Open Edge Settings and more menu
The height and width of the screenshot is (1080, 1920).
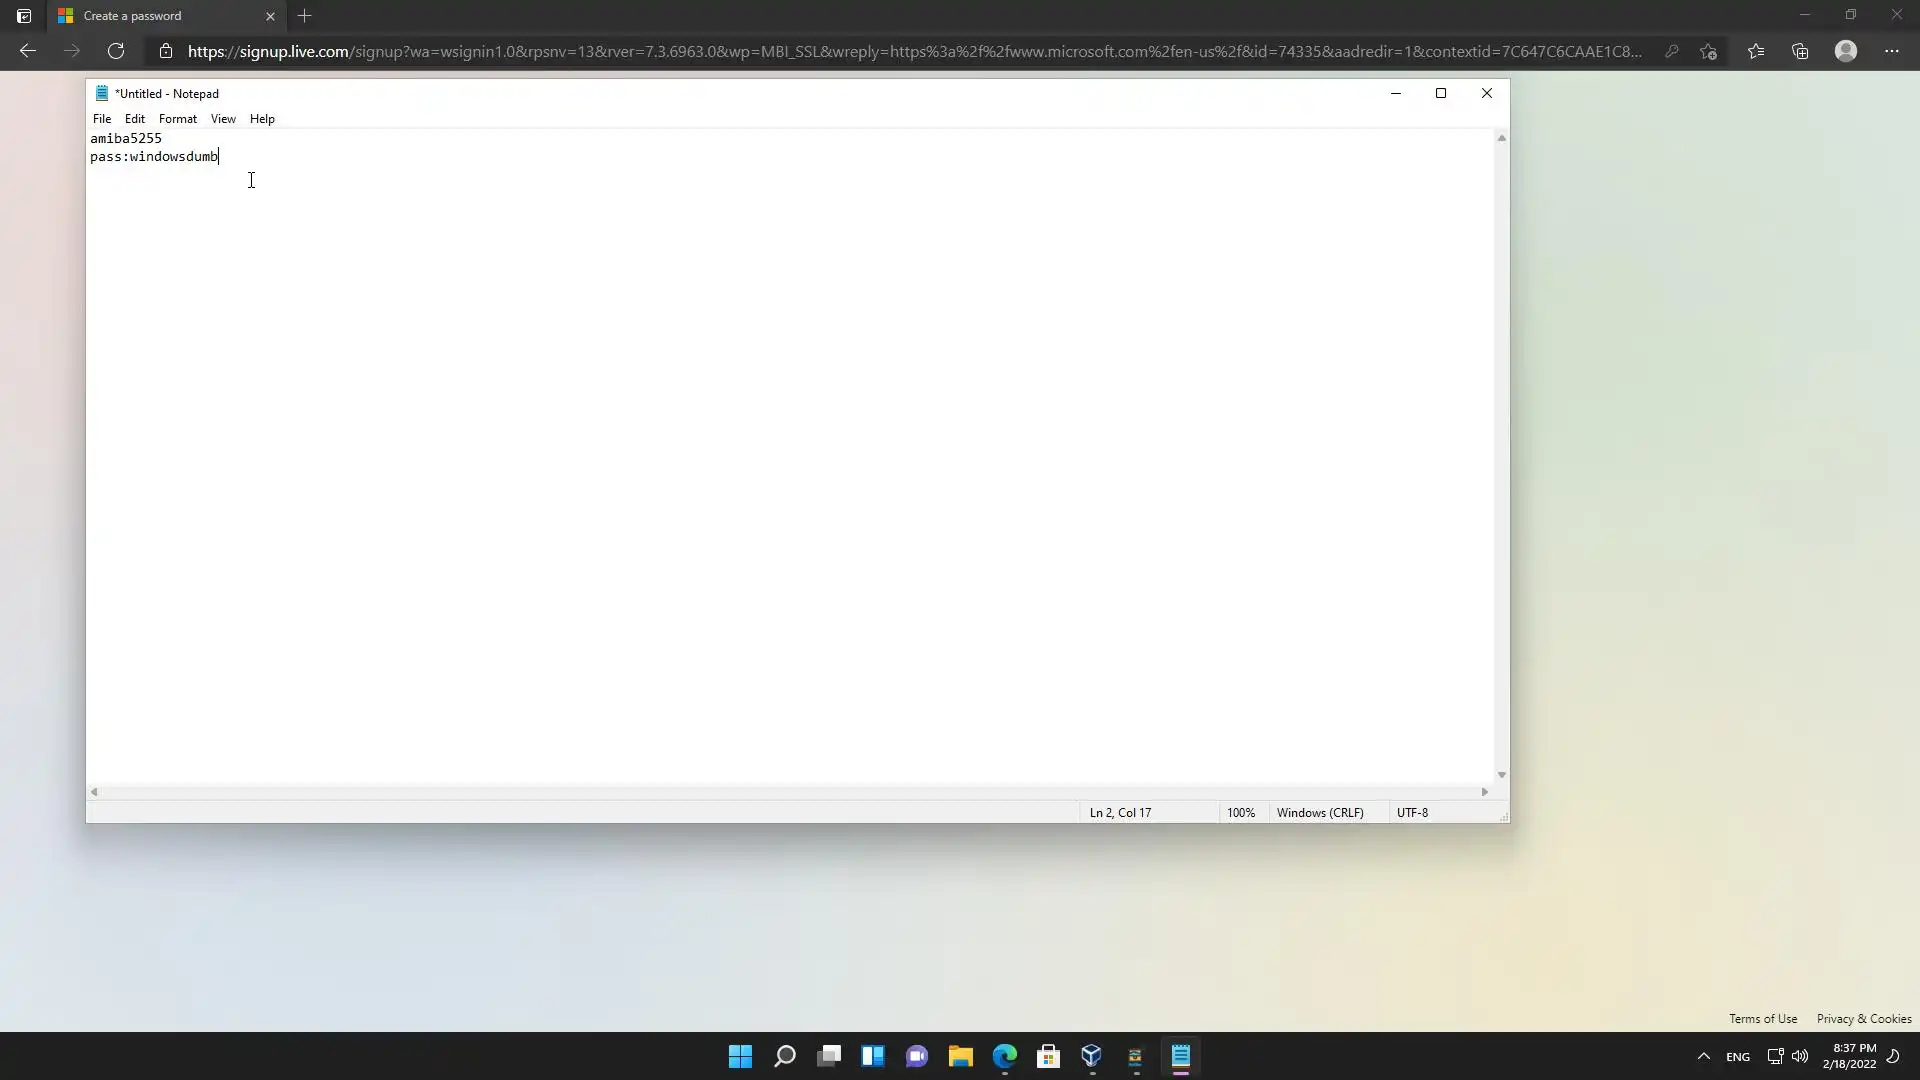tap(1891, 51)
